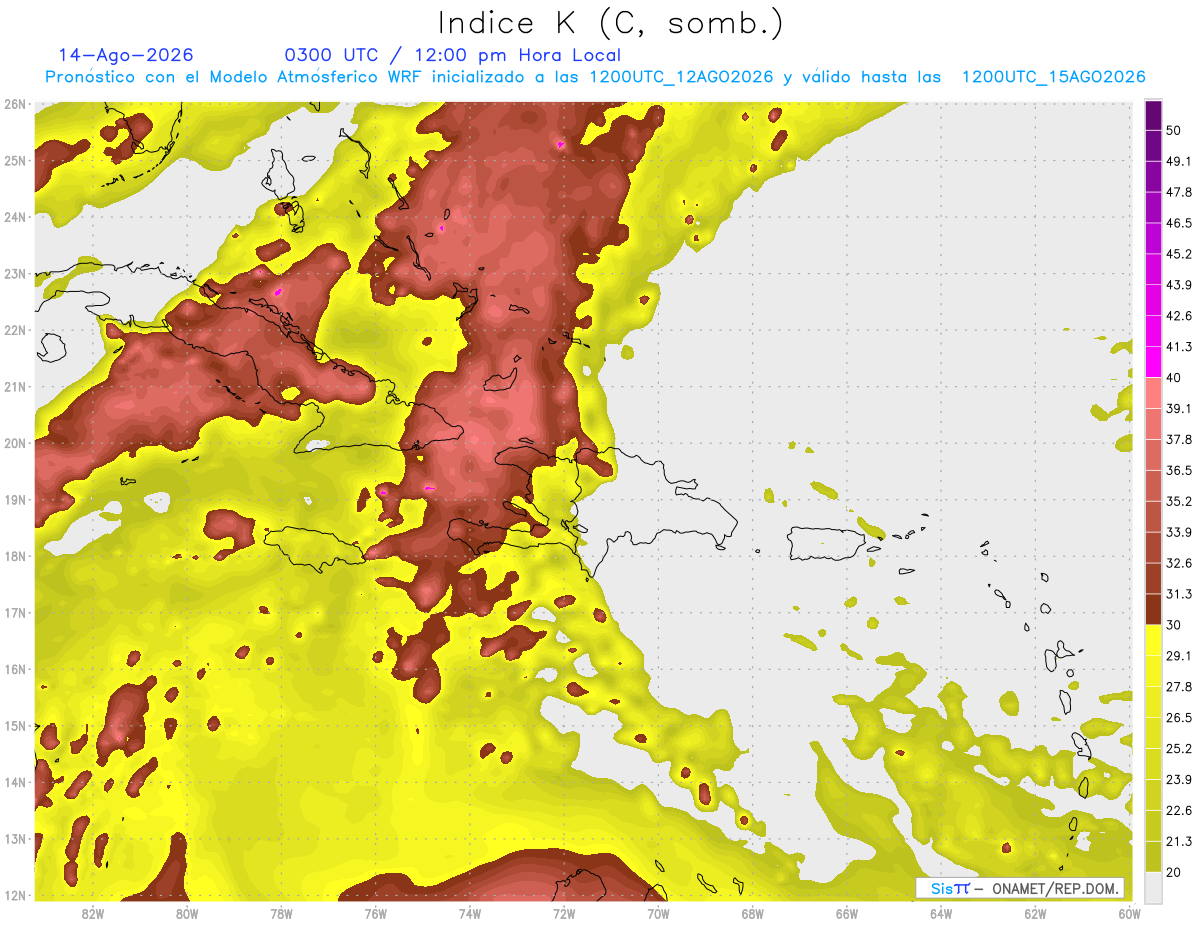Click the colorbar value 22.6
Image resolution: width=1200 pixels, height=927 pixels.
[1179, 810]
